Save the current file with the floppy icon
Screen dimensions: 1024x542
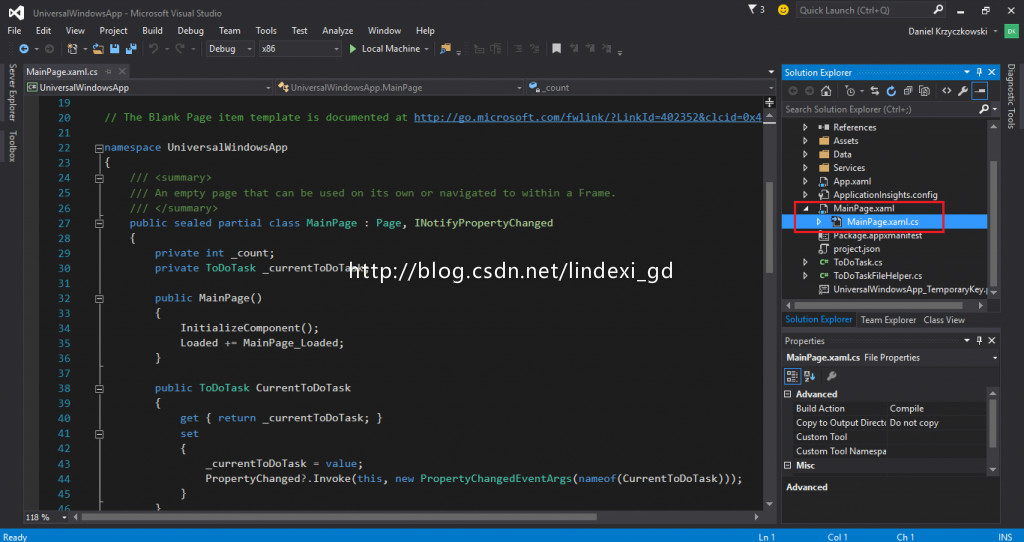(114, 49)
